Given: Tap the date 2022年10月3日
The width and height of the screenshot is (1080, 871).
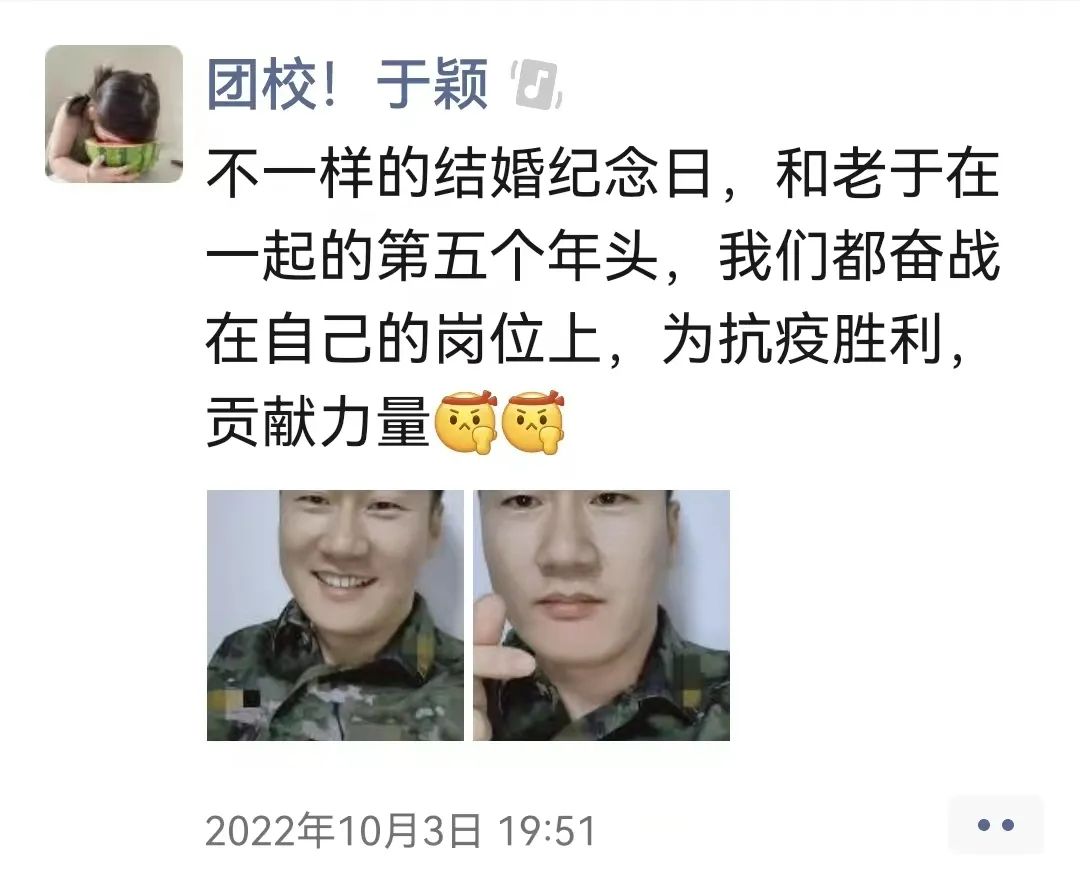Looking at the screenshot, I should pyautogui.click(x=343, y=830).
